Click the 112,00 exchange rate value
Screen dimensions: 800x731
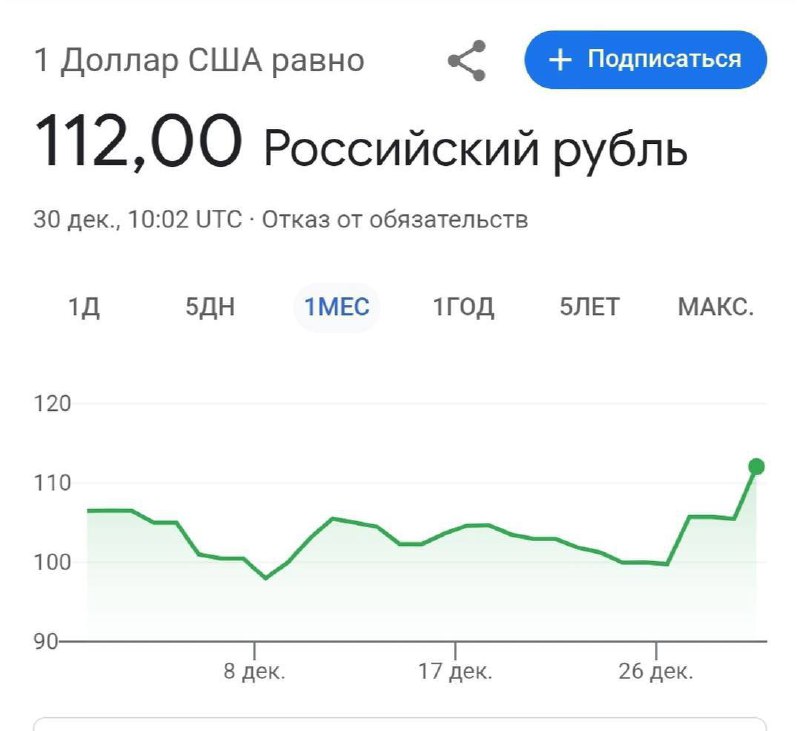tap(138, 141)
